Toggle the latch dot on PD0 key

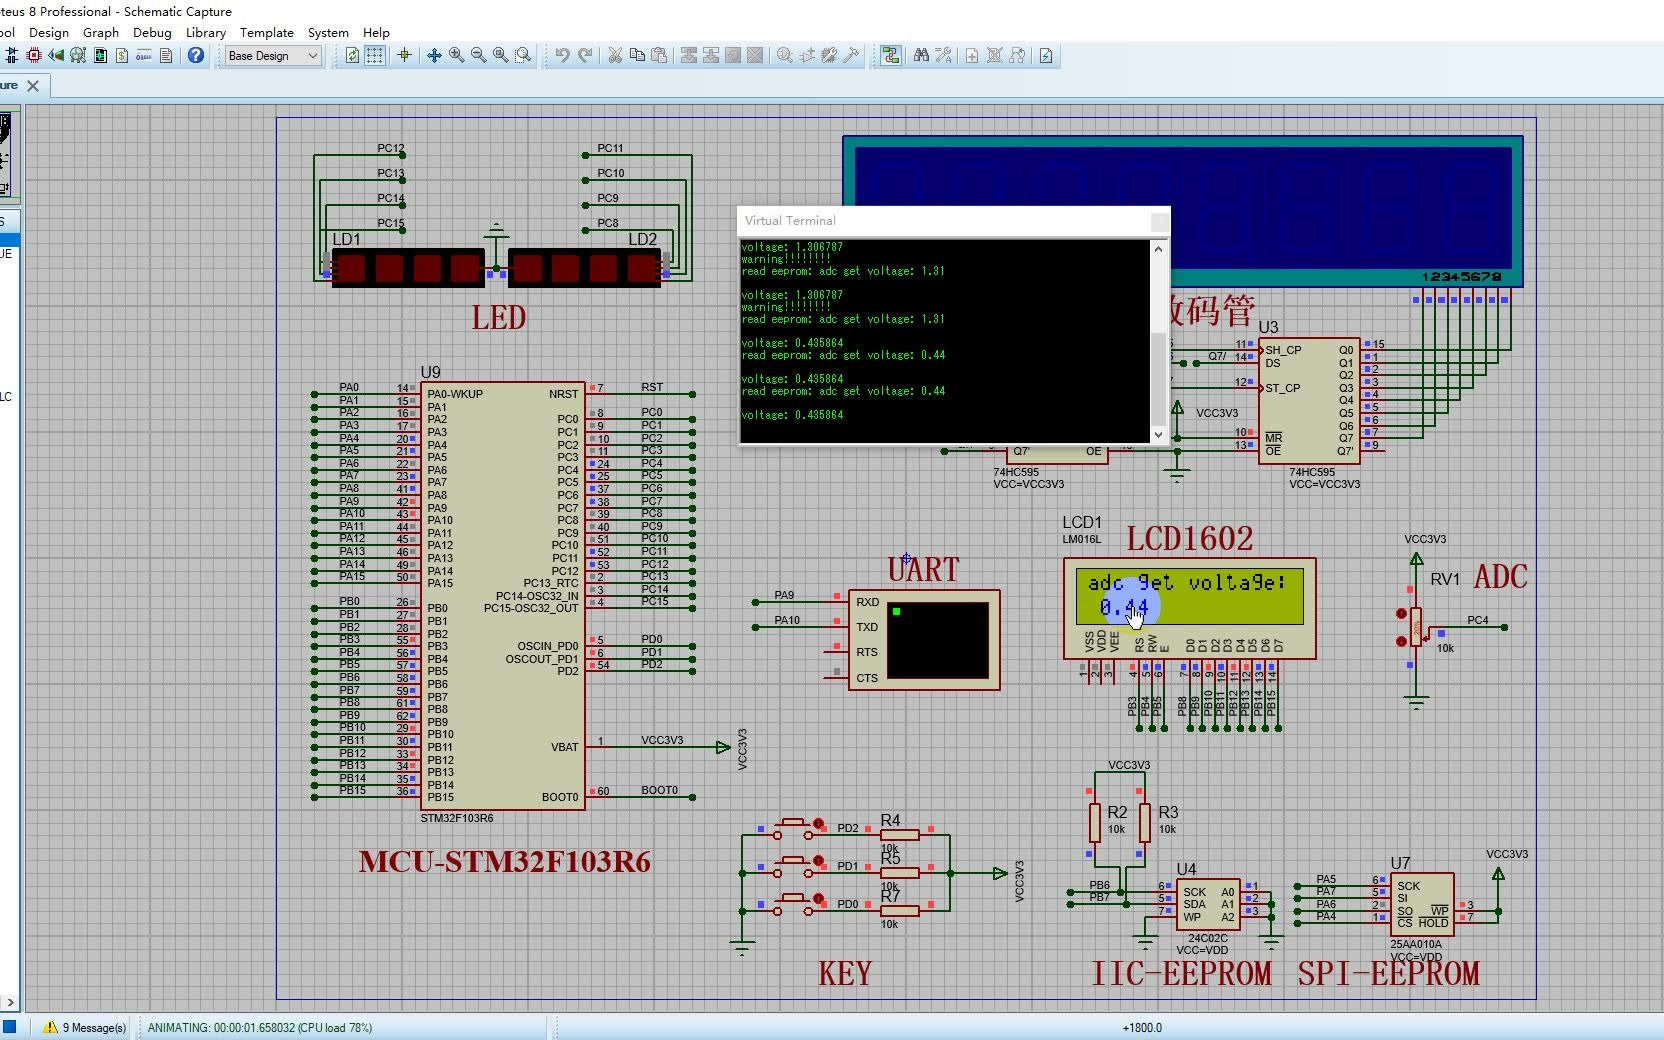pyautogui.click(x=819, y=899)
